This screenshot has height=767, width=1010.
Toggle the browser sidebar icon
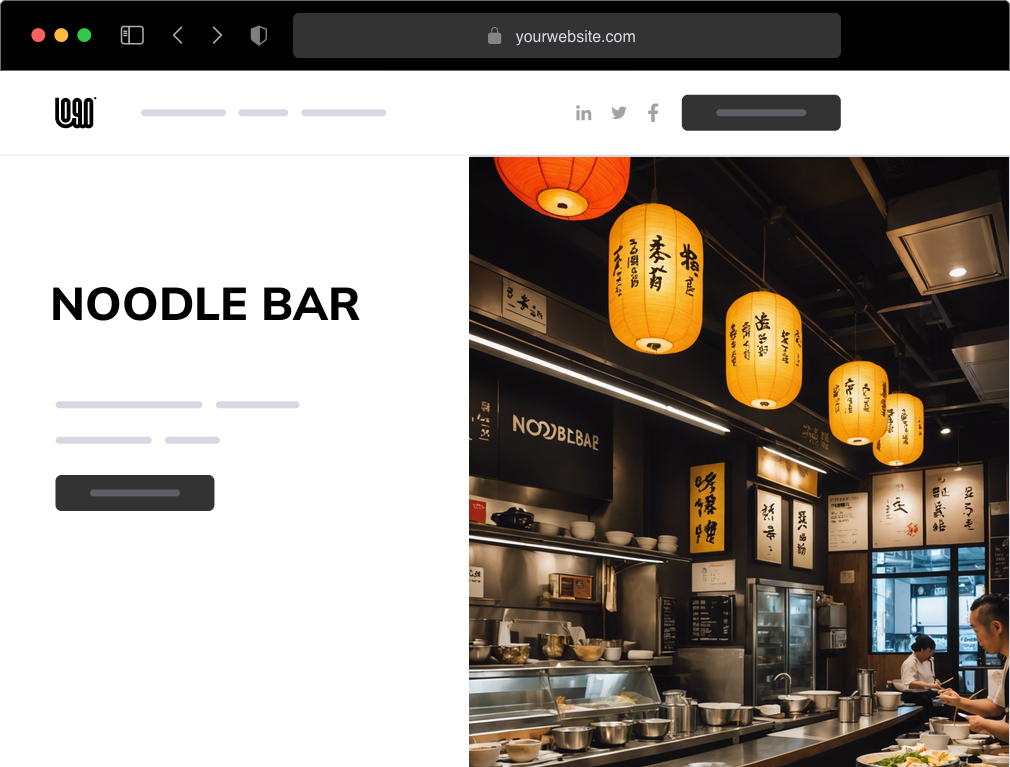tap(132, 35)
